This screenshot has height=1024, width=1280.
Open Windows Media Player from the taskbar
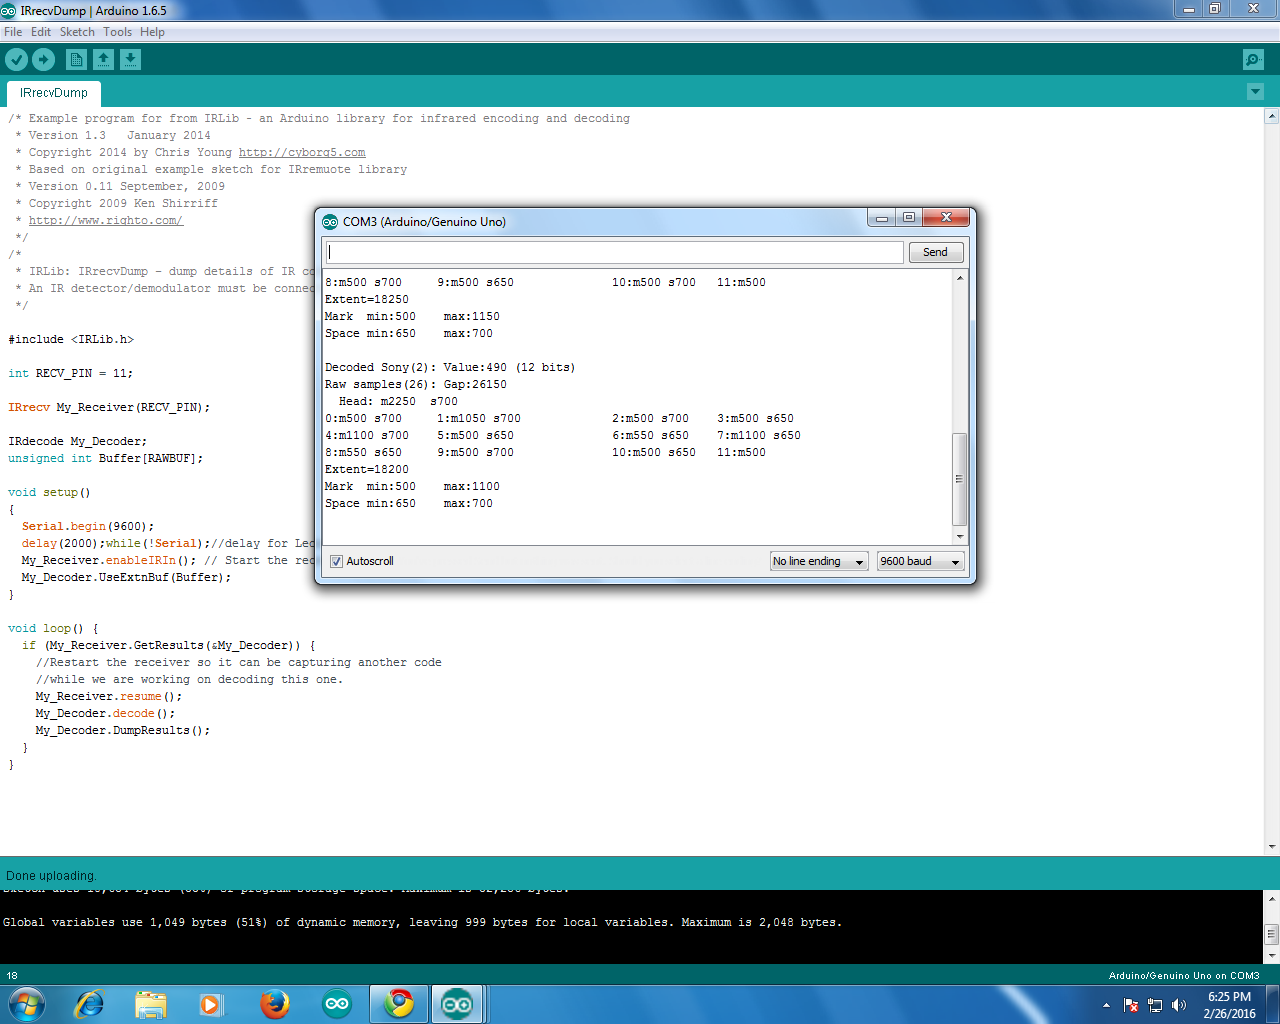(x=211, y=1004)
